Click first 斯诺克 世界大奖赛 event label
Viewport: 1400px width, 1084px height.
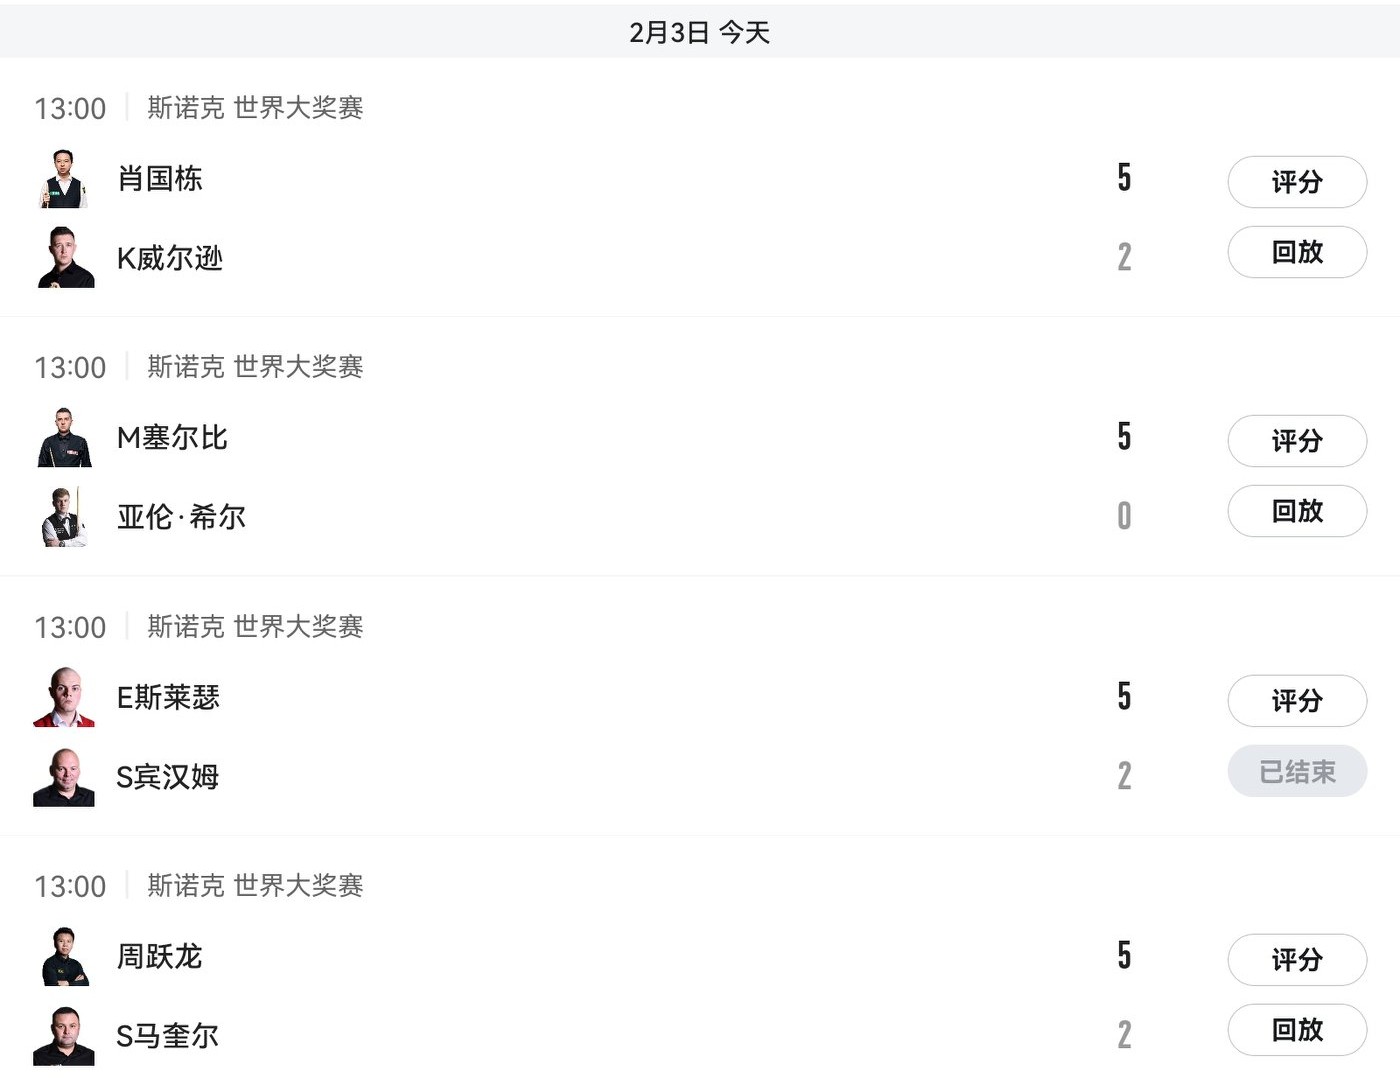tap(255, 108)
